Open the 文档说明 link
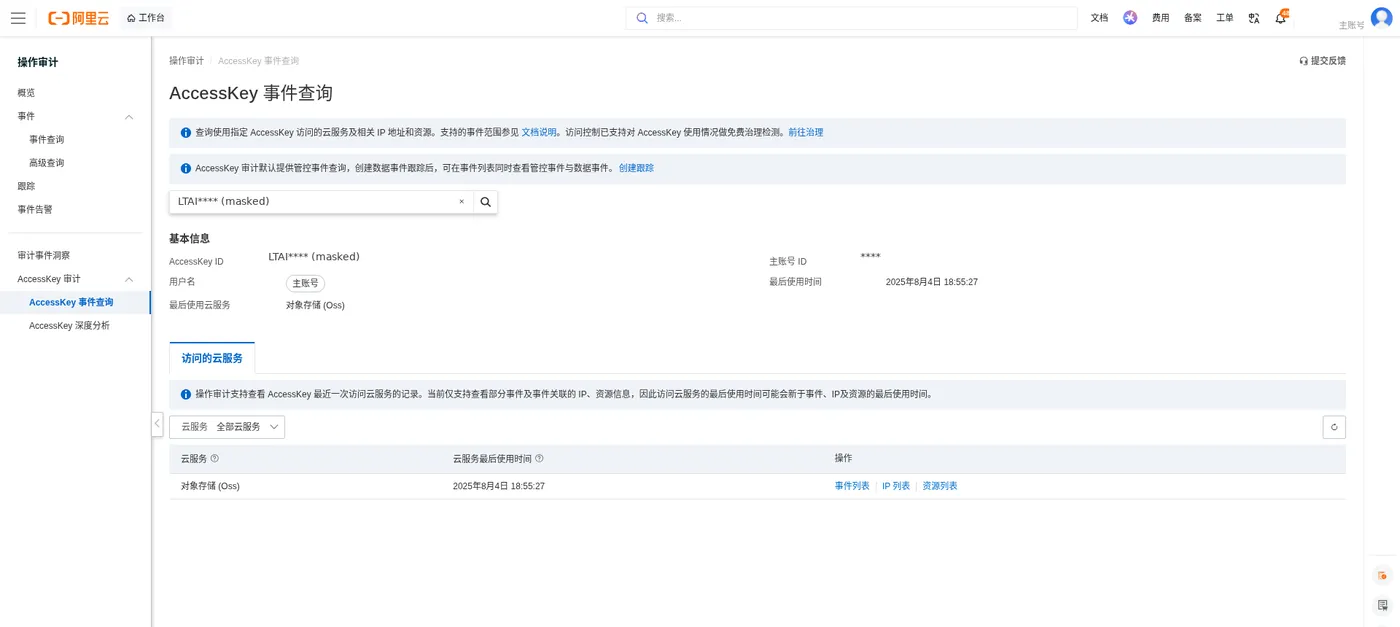The height and width of the screenshot is (627, 1400). tap(539, 133)
